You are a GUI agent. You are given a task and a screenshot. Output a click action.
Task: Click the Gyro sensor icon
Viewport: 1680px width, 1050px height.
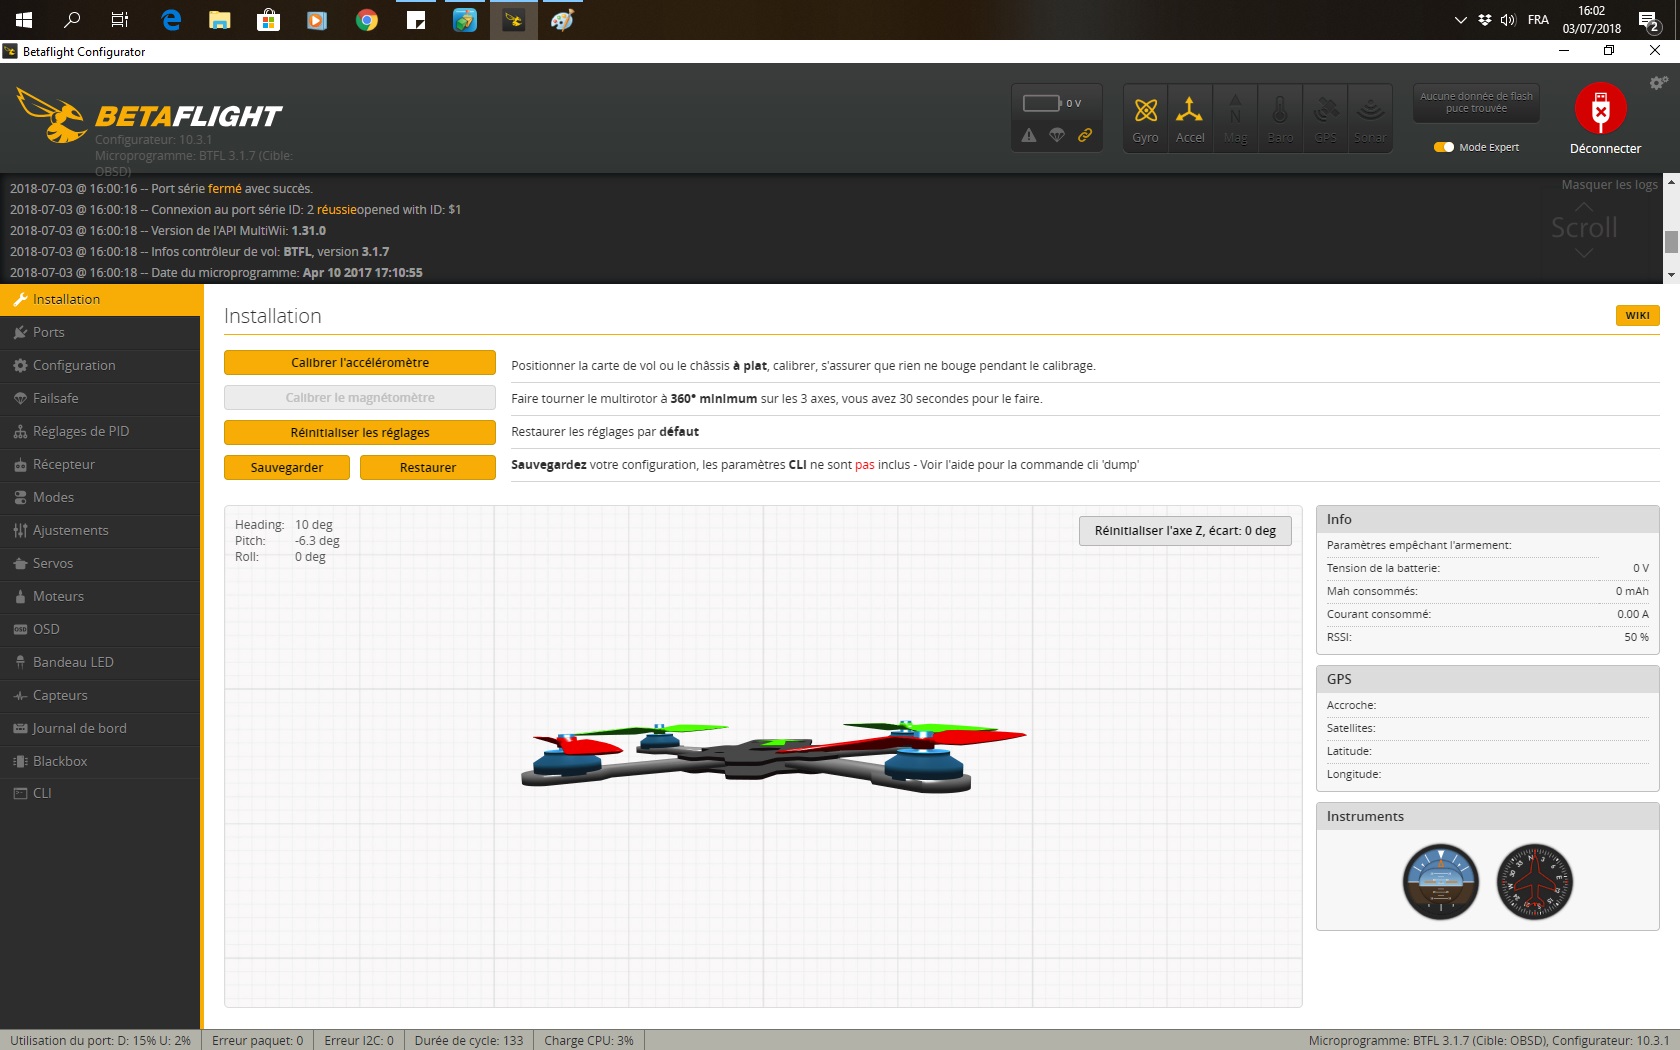pos(1146,118)
